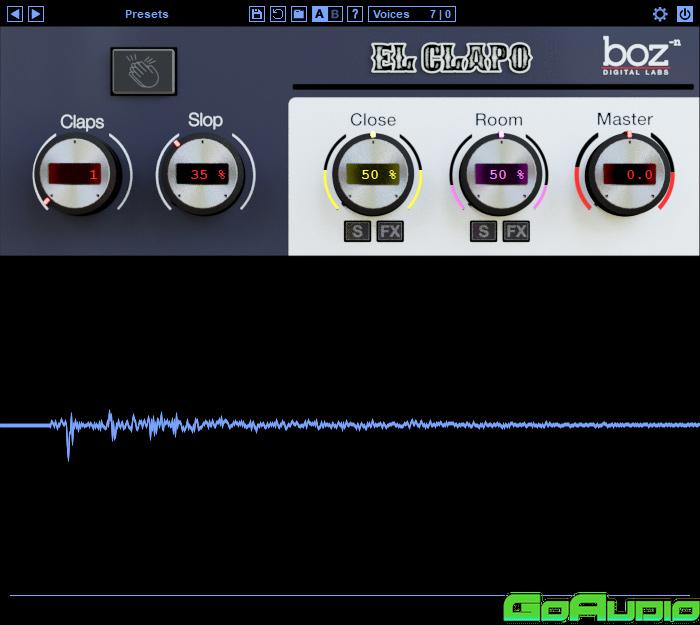
Task: Load the previous preset with the left arrow
Action: tap(15, 14)
